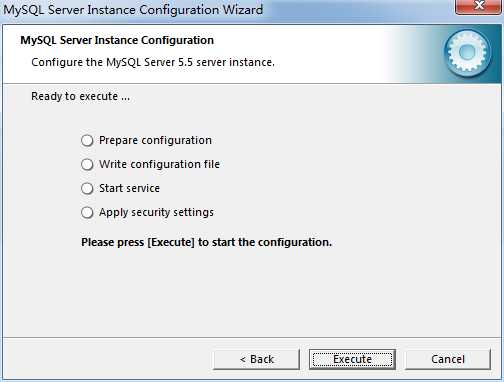The image size is (504, 382).
Task: Select the Start service step circle
Action: coord(87,188)
